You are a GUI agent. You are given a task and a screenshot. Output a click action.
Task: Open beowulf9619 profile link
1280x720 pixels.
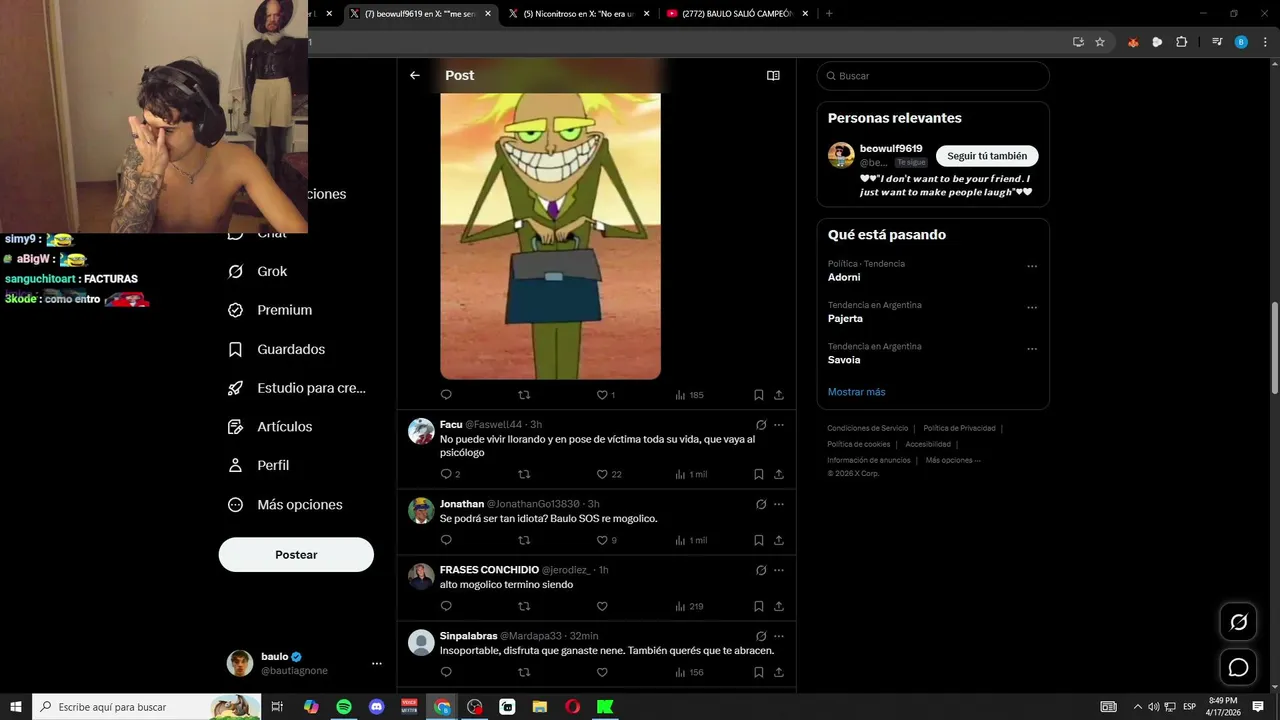(x=891, y=149)
